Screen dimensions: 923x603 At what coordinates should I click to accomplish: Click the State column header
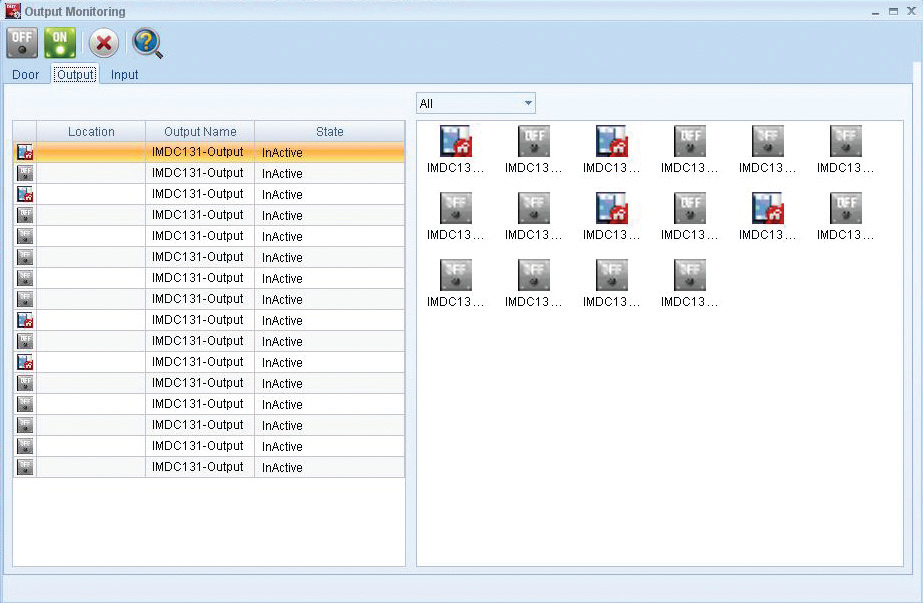coord(329,132)
